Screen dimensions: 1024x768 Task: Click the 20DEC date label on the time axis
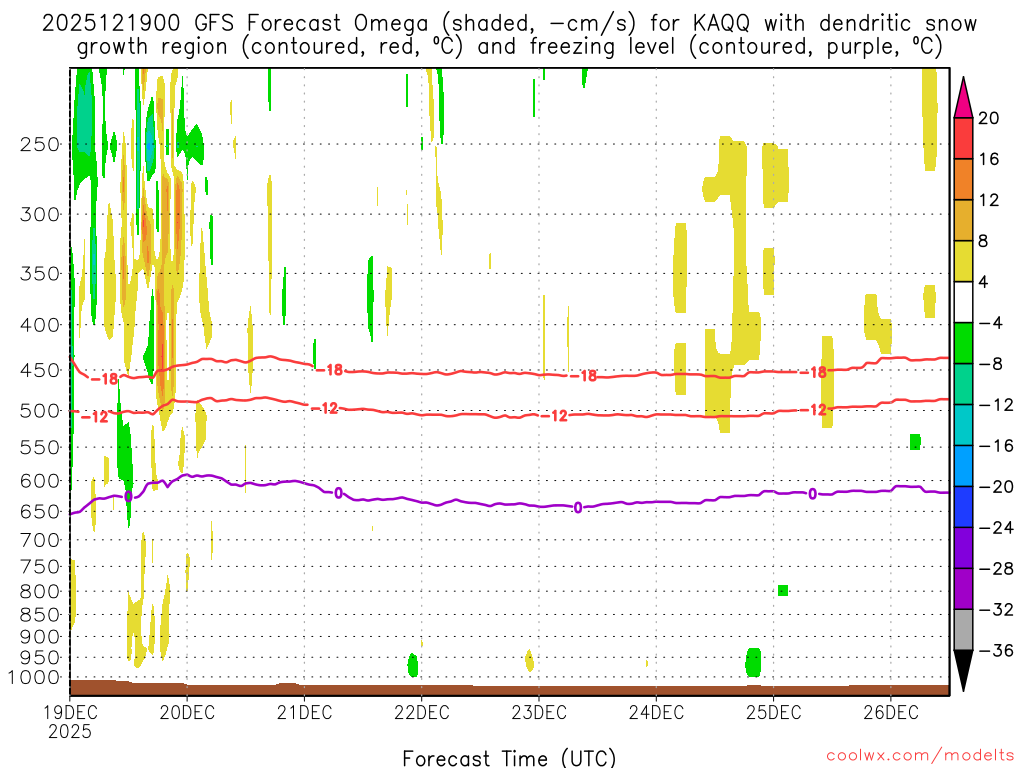click(187, 712)
